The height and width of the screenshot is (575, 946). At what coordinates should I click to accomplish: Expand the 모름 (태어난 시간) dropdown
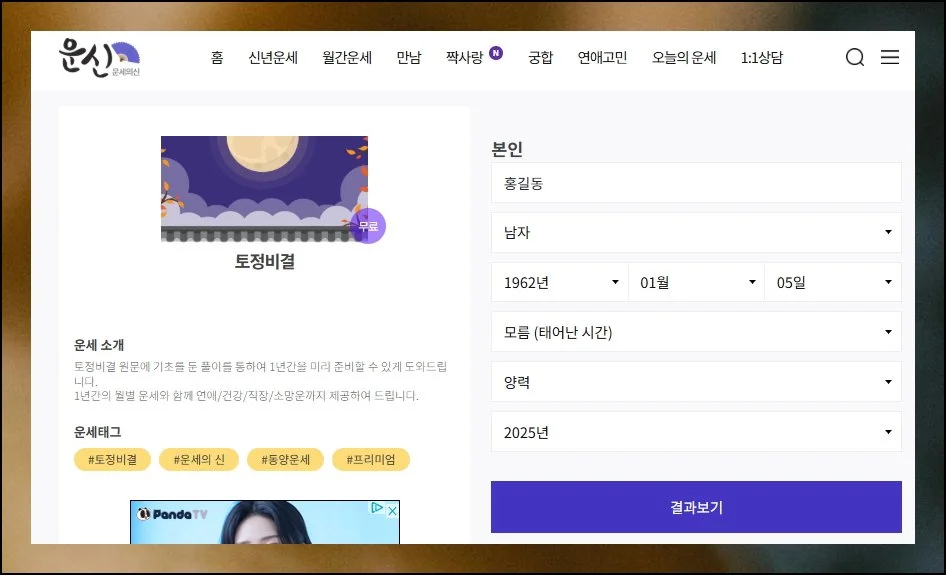point(696,332)
